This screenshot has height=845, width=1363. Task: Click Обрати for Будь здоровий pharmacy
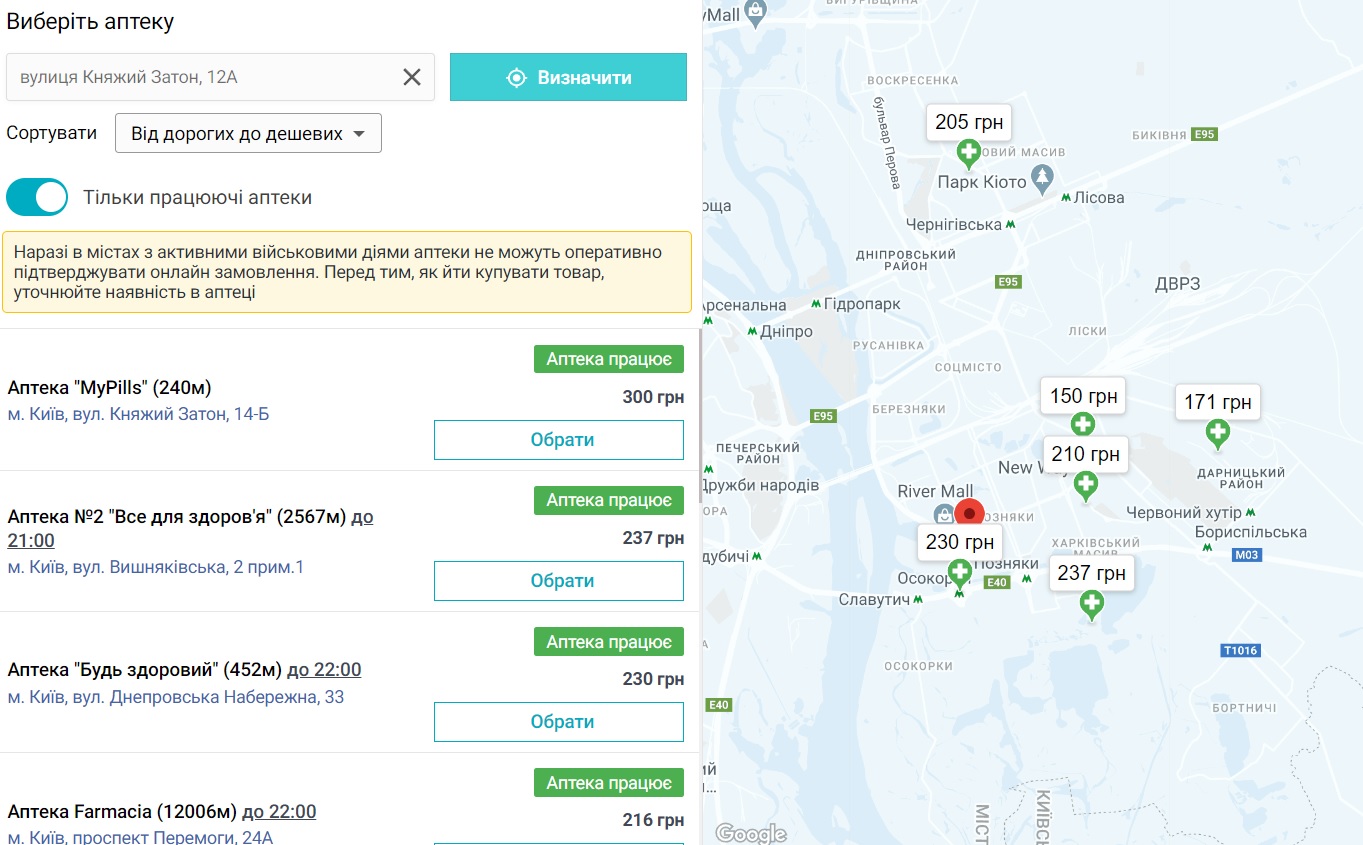[558, 722]
